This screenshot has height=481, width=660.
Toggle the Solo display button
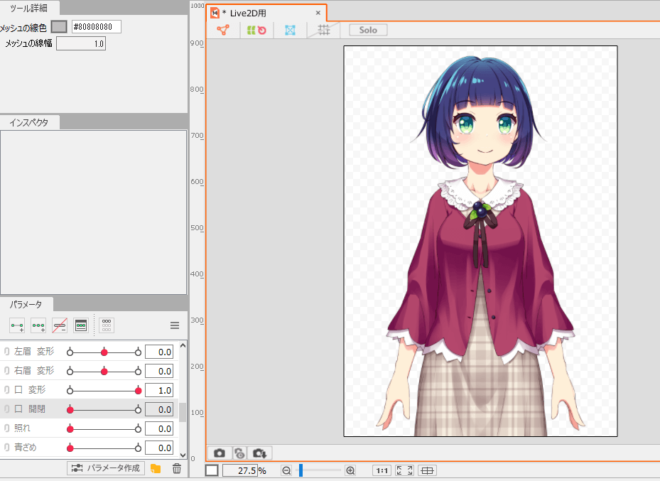[367, 30]
